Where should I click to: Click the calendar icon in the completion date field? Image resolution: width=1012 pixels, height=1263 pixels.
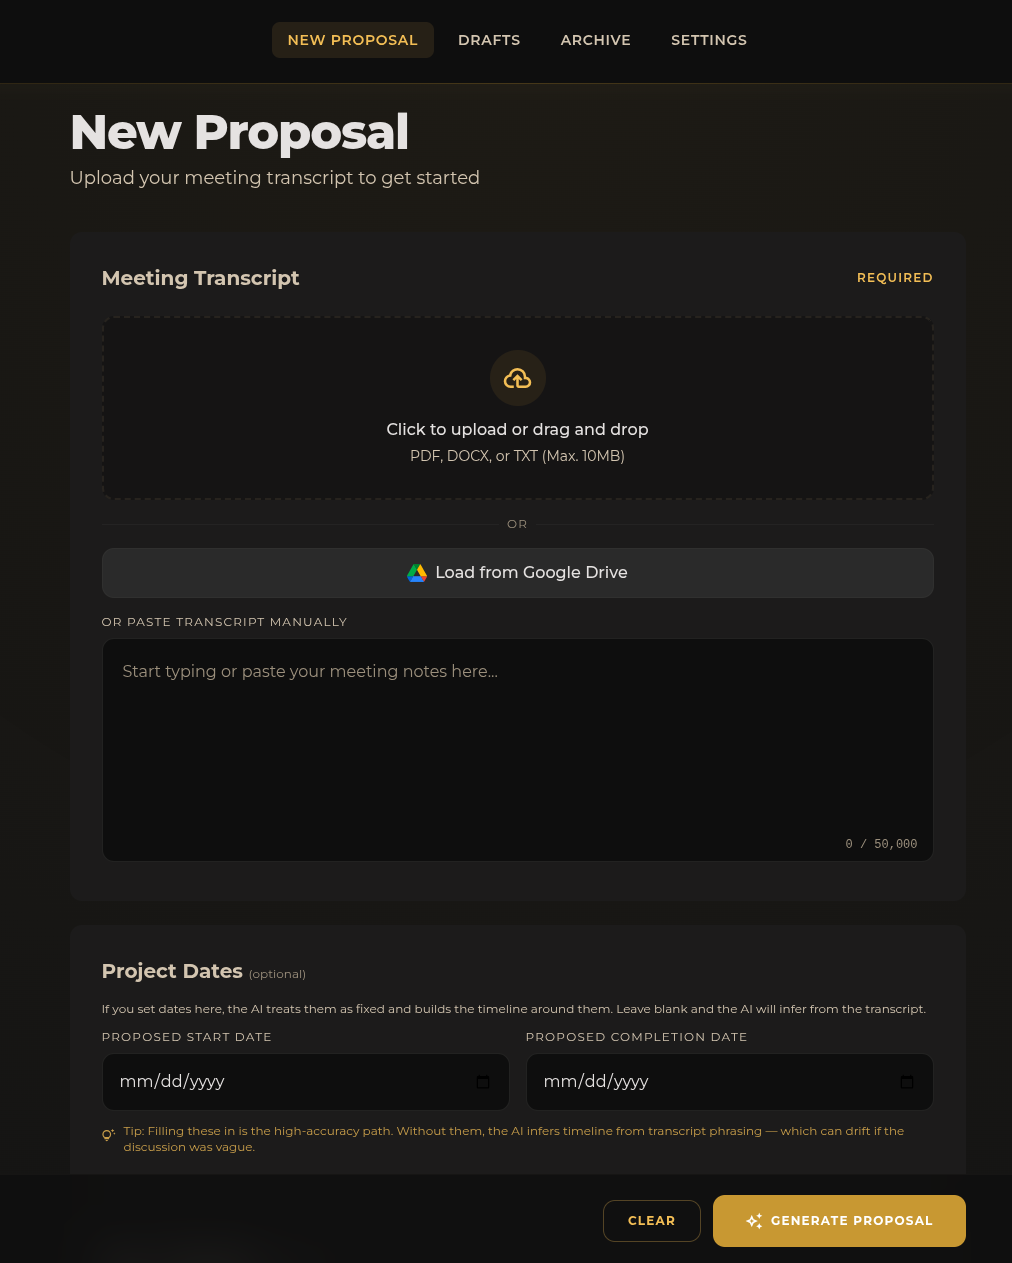(907, 1082)
